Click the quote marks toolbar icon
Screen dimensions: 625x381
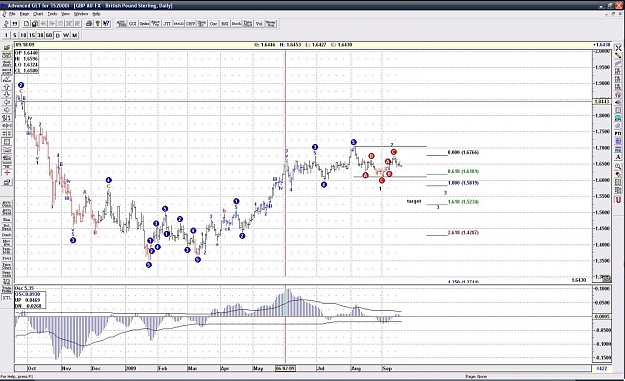click(x=15, y=24)
